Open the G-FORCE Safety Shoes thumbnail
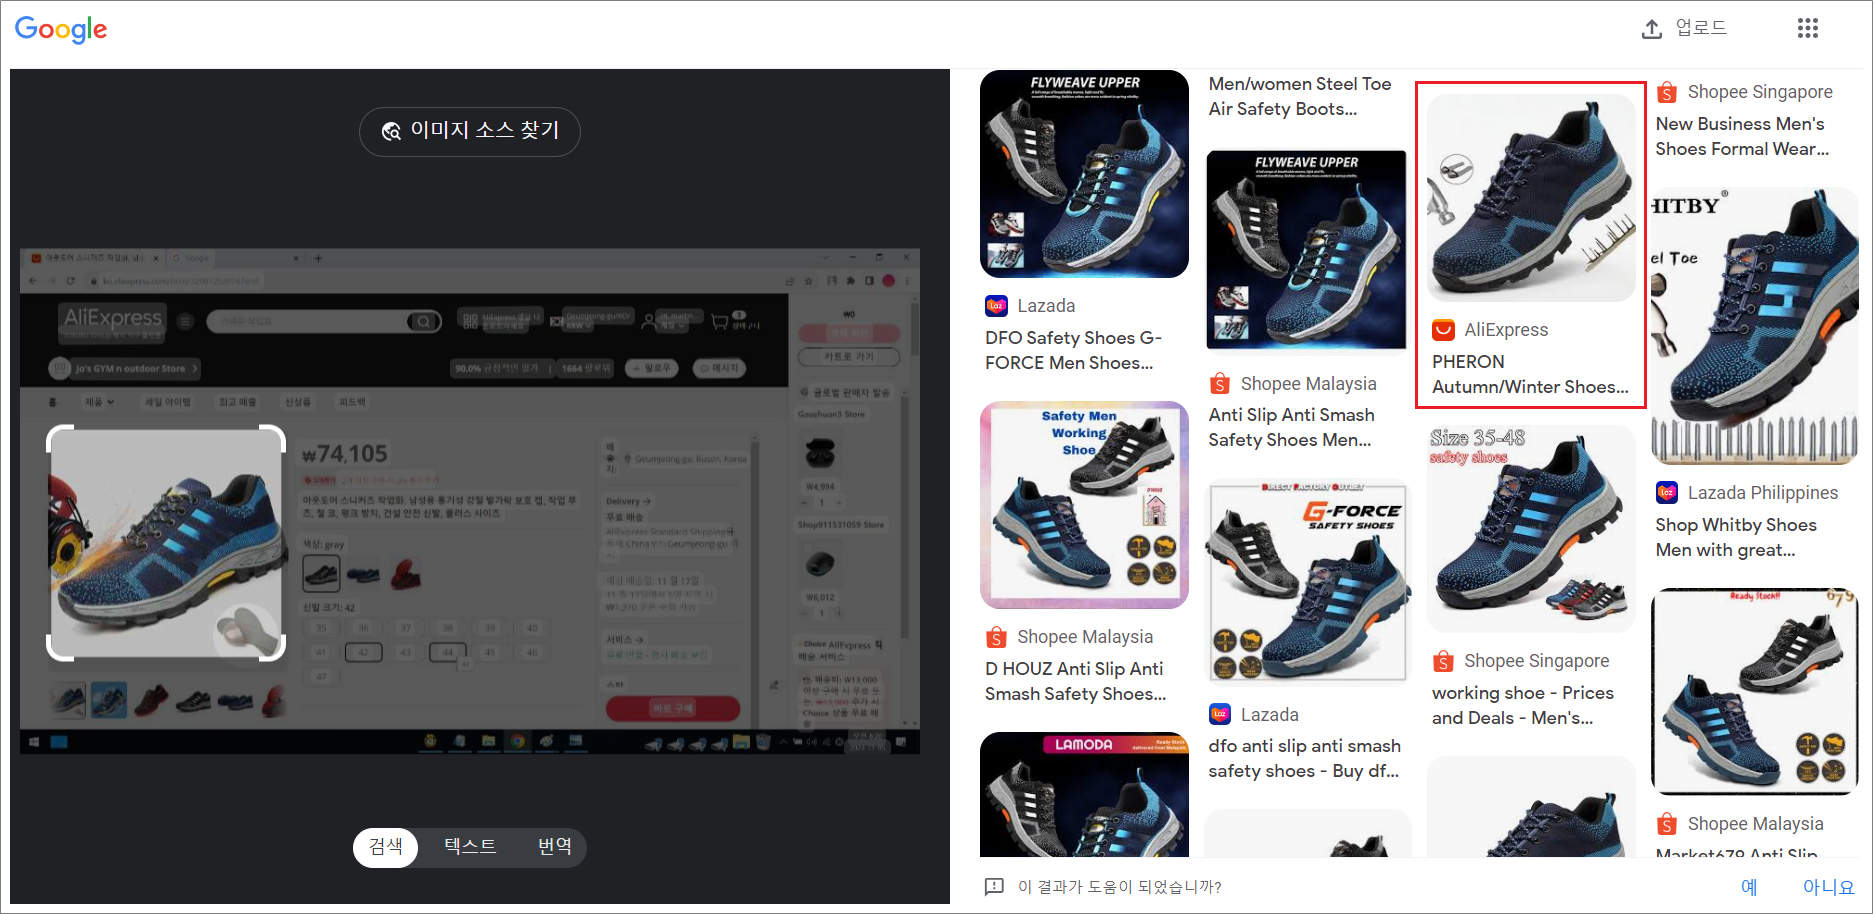1873x914 pixels. point(1306,582)
